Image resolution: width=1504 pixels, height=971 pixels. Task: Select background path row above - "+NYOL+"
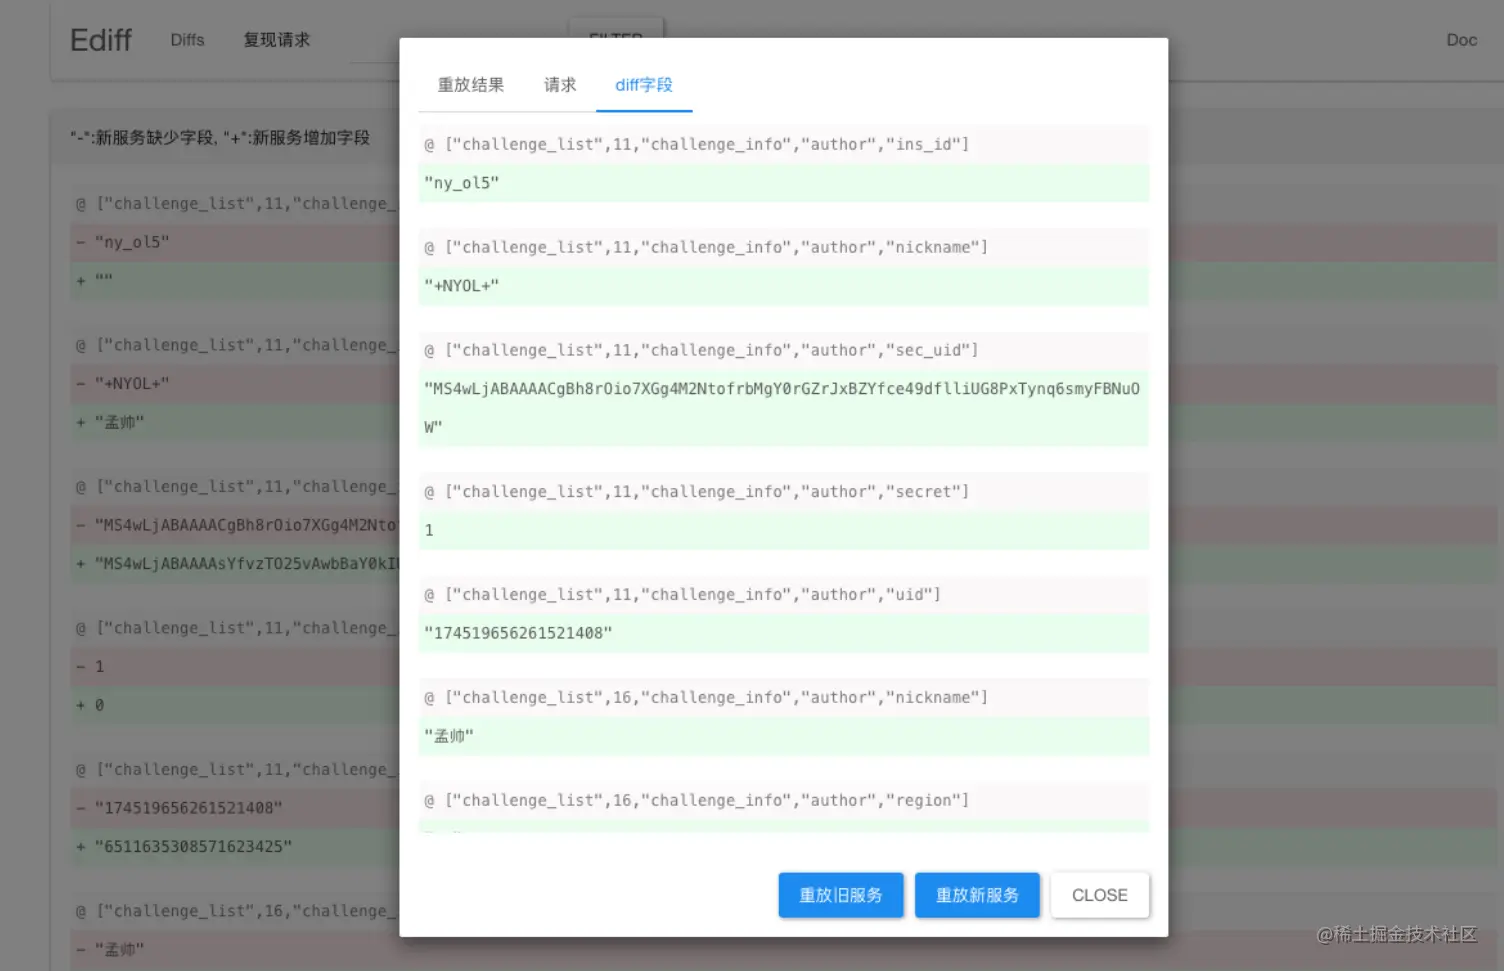click(235, 345)
